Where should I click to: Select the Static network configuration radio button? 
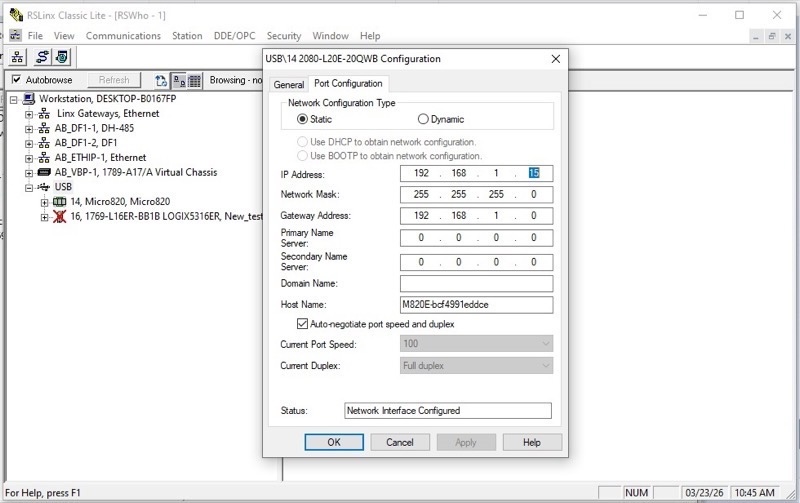click(303, 119)
